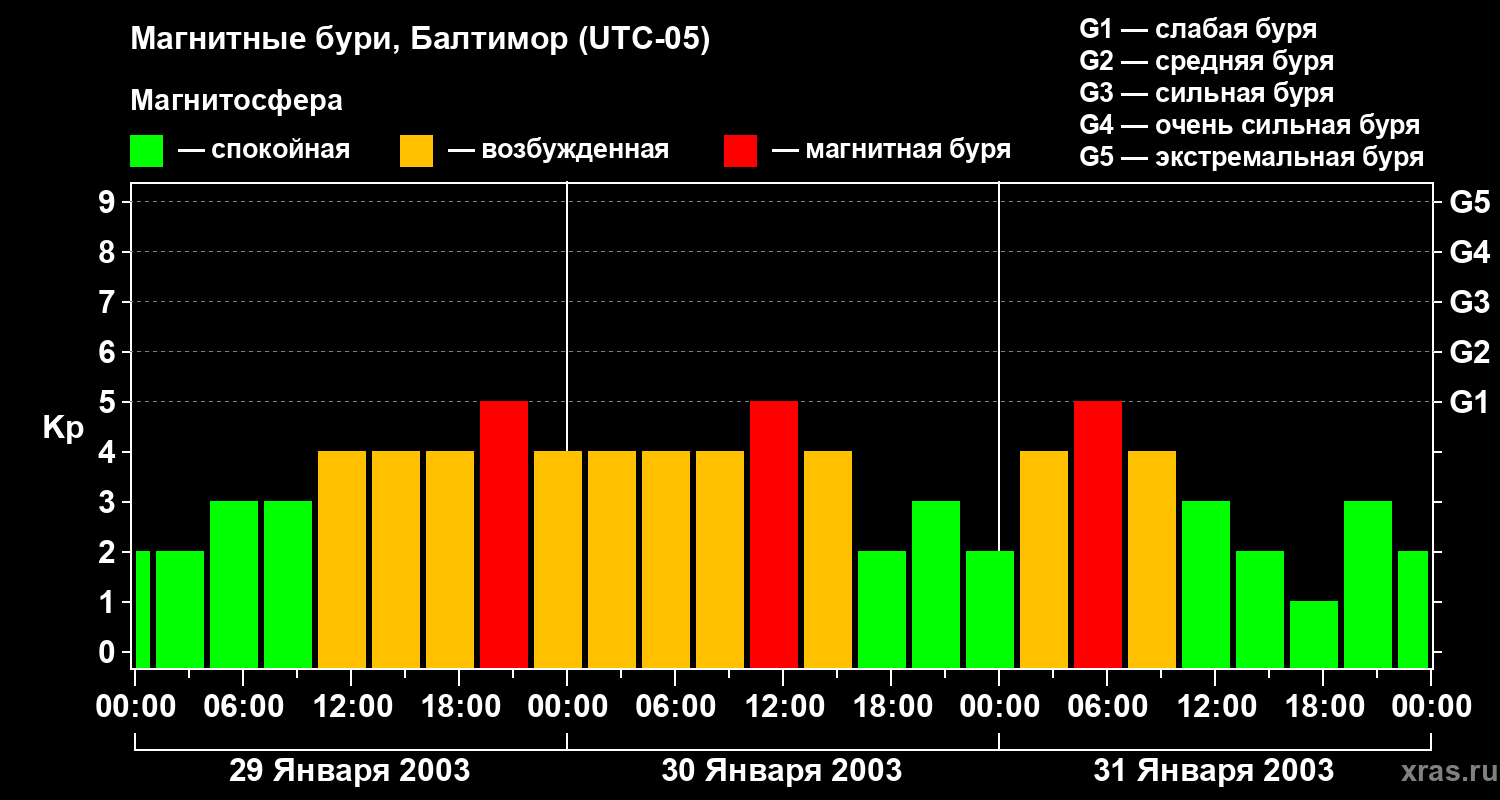
Task: Click the 'Kp' axis title
Action: coord(63,429)
